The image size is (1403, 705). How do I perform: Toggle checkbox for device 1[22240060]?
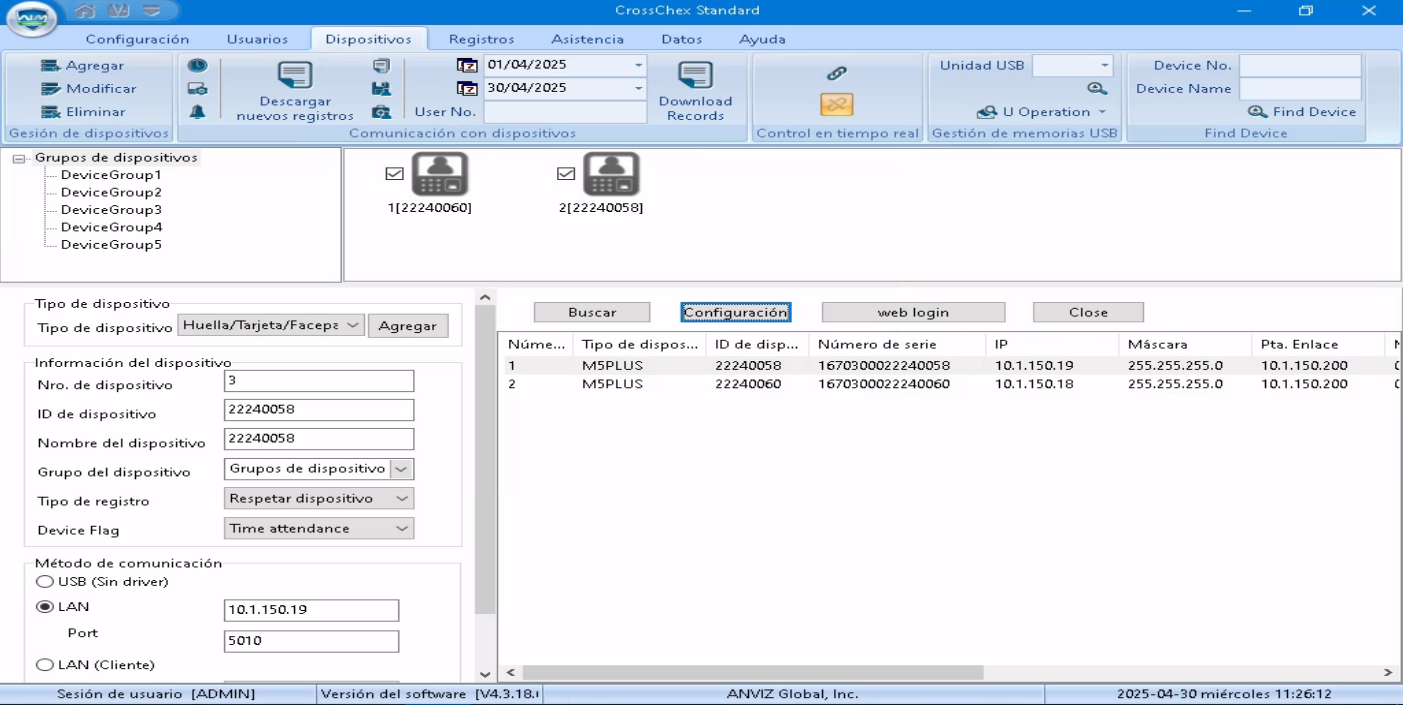[394, 174]
